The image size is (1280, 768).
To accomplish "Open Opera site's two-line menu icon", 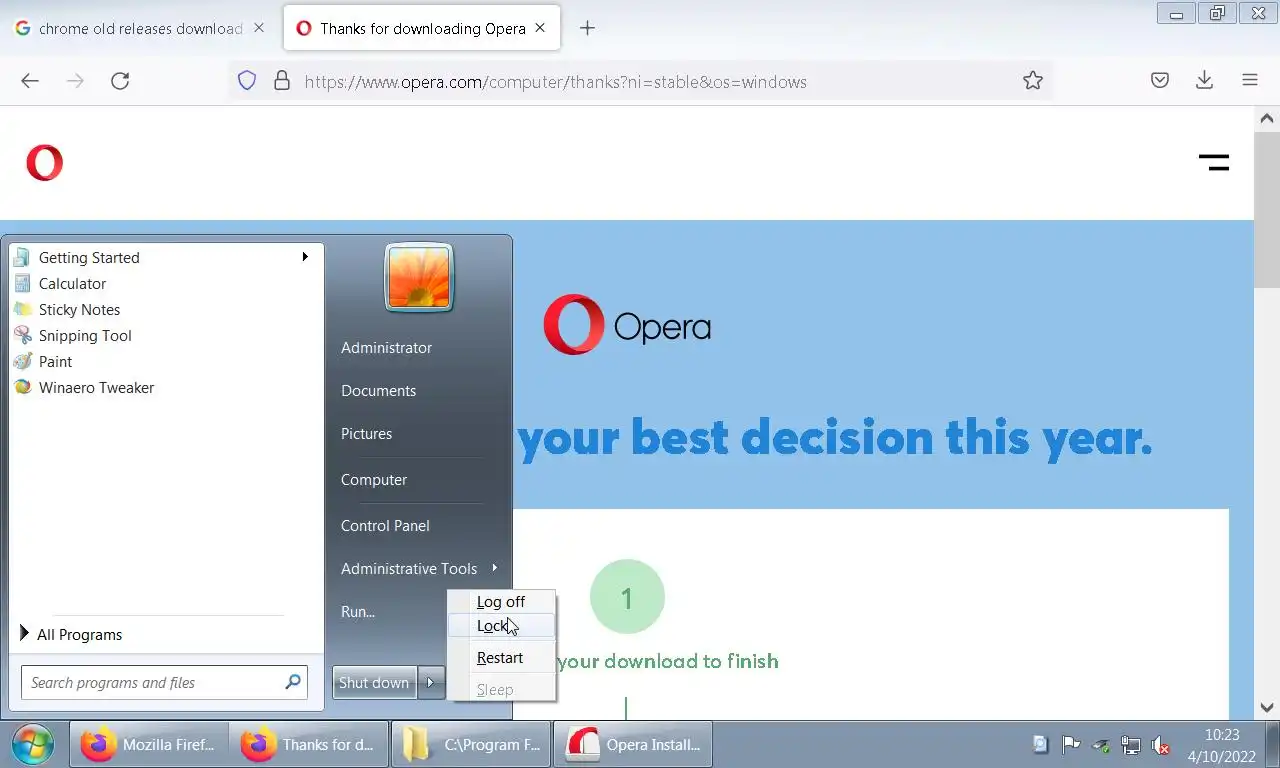I will click(x=1214, y=162).
